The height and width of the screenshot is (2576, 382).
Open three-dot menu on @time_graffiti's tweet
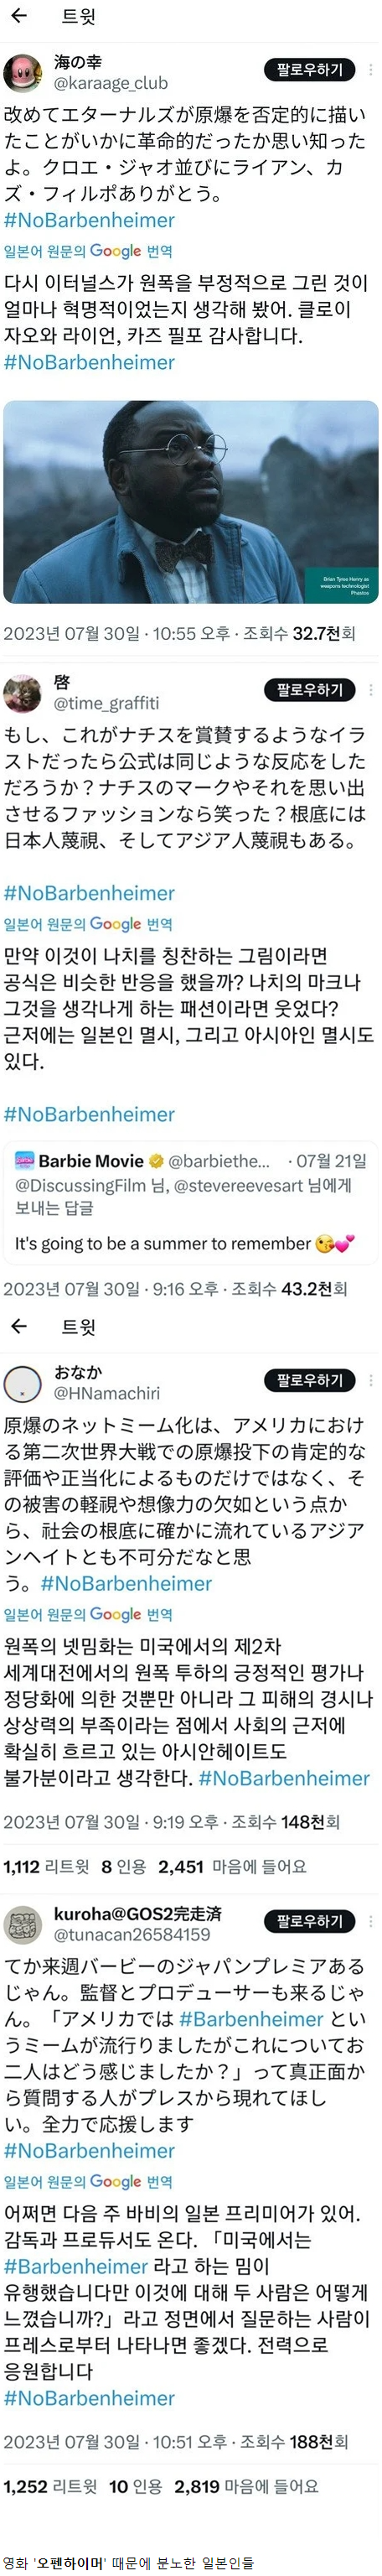pos(372,690)
